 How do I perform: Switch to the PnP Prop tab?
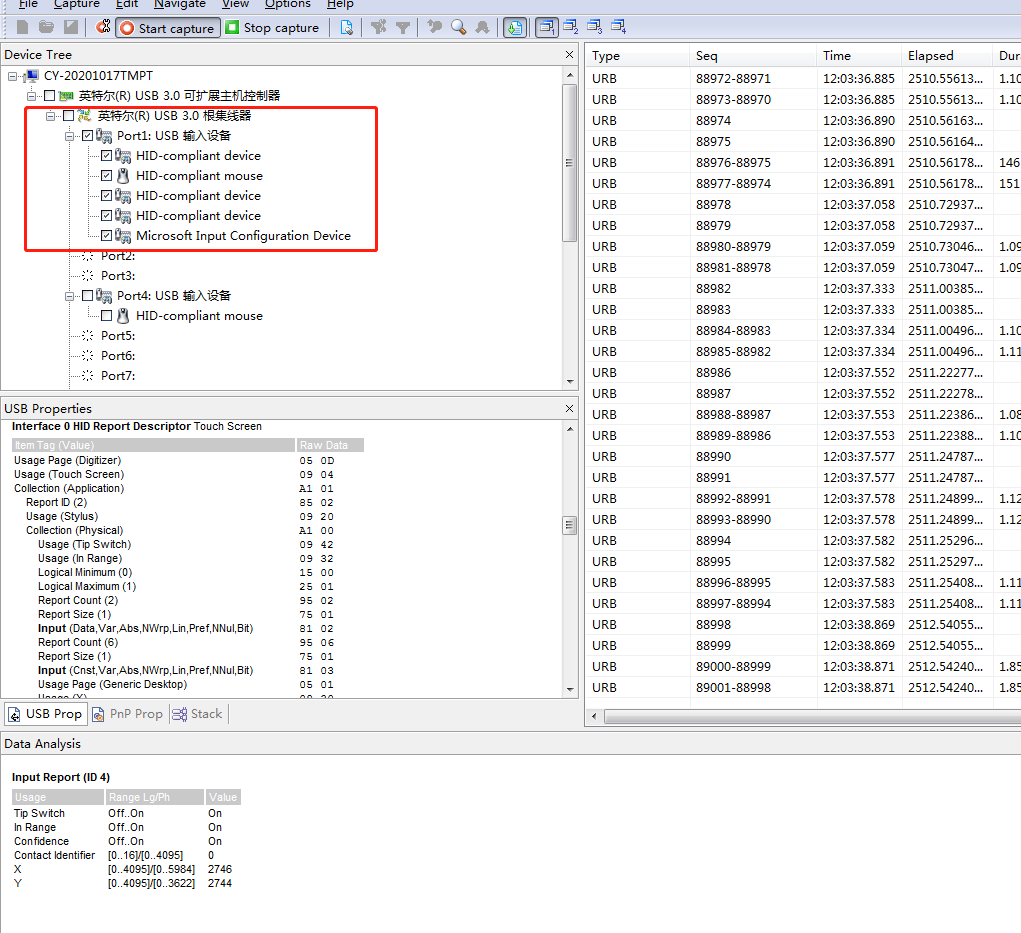(x=127, y=713)
